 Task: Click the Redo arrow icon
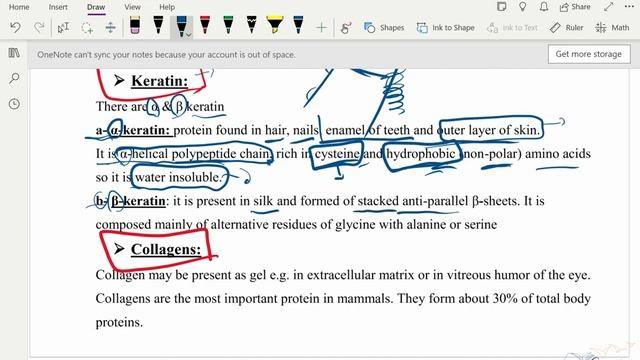pos(39,27)
